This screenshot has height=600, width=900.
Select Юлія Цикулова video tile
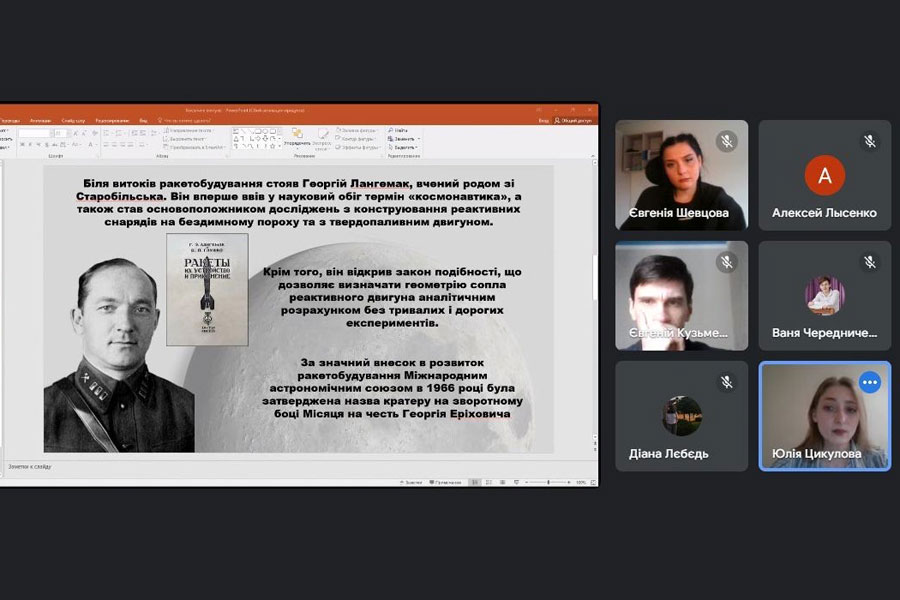pyautogui.click(x=825, y=416)
